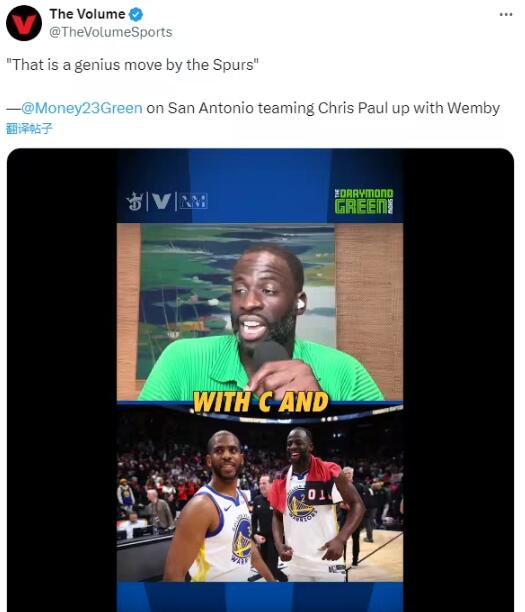The width and height of the screenshot is (525, 612).
Task: Click the genius move quote text
Action: click(x=132, y=65)
